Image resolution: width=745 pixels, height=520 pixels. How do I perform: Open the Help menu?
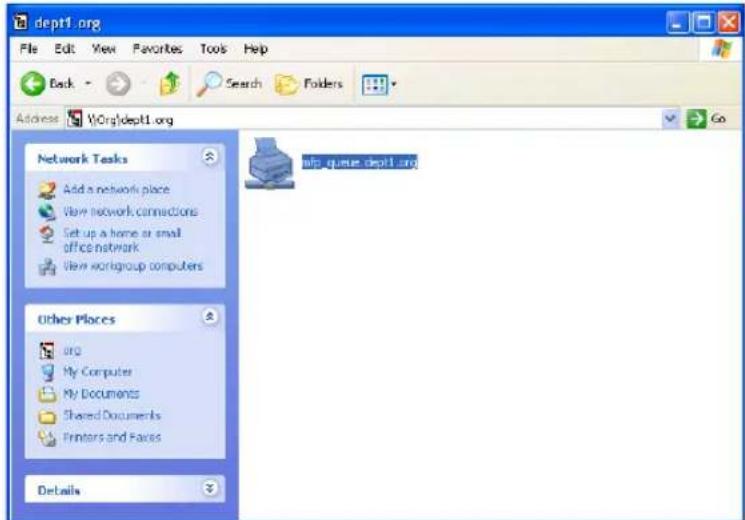255,48
